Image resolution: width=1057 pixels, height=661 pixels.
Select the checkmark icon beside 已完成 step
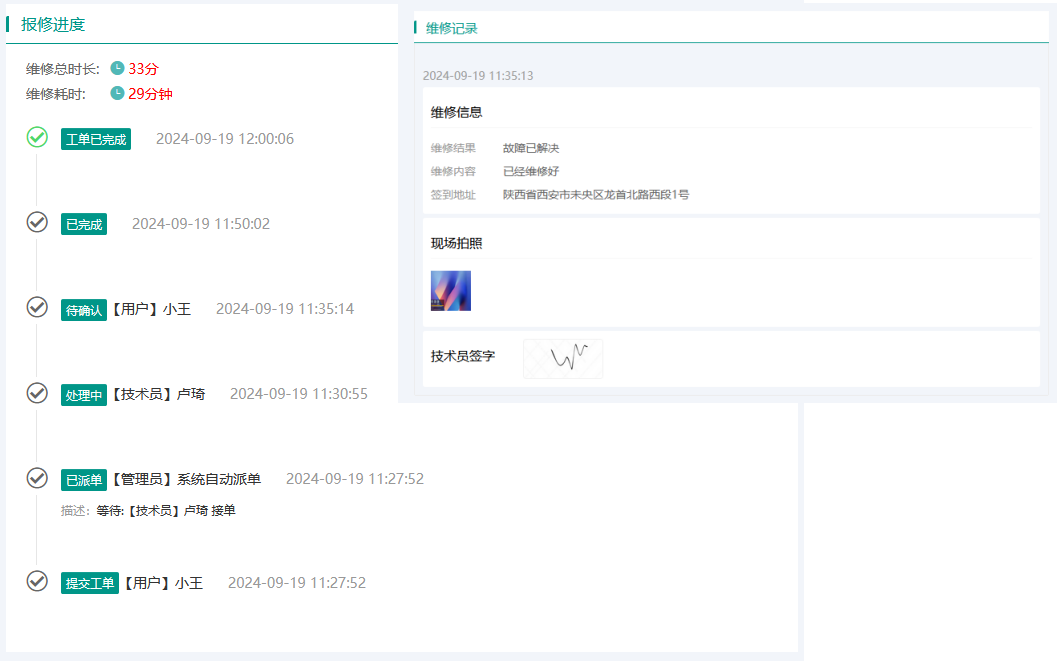(x=37, y=223)
